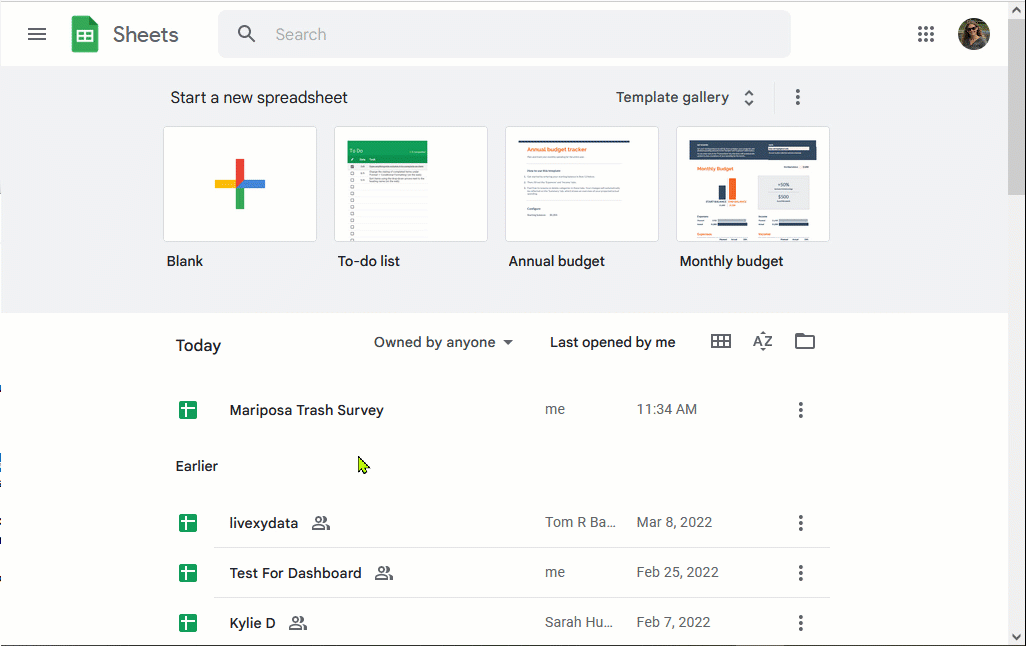The image size is (1026, 646).
Task: Click the vertical scrollbar thumb
Action: [1016, 105]
